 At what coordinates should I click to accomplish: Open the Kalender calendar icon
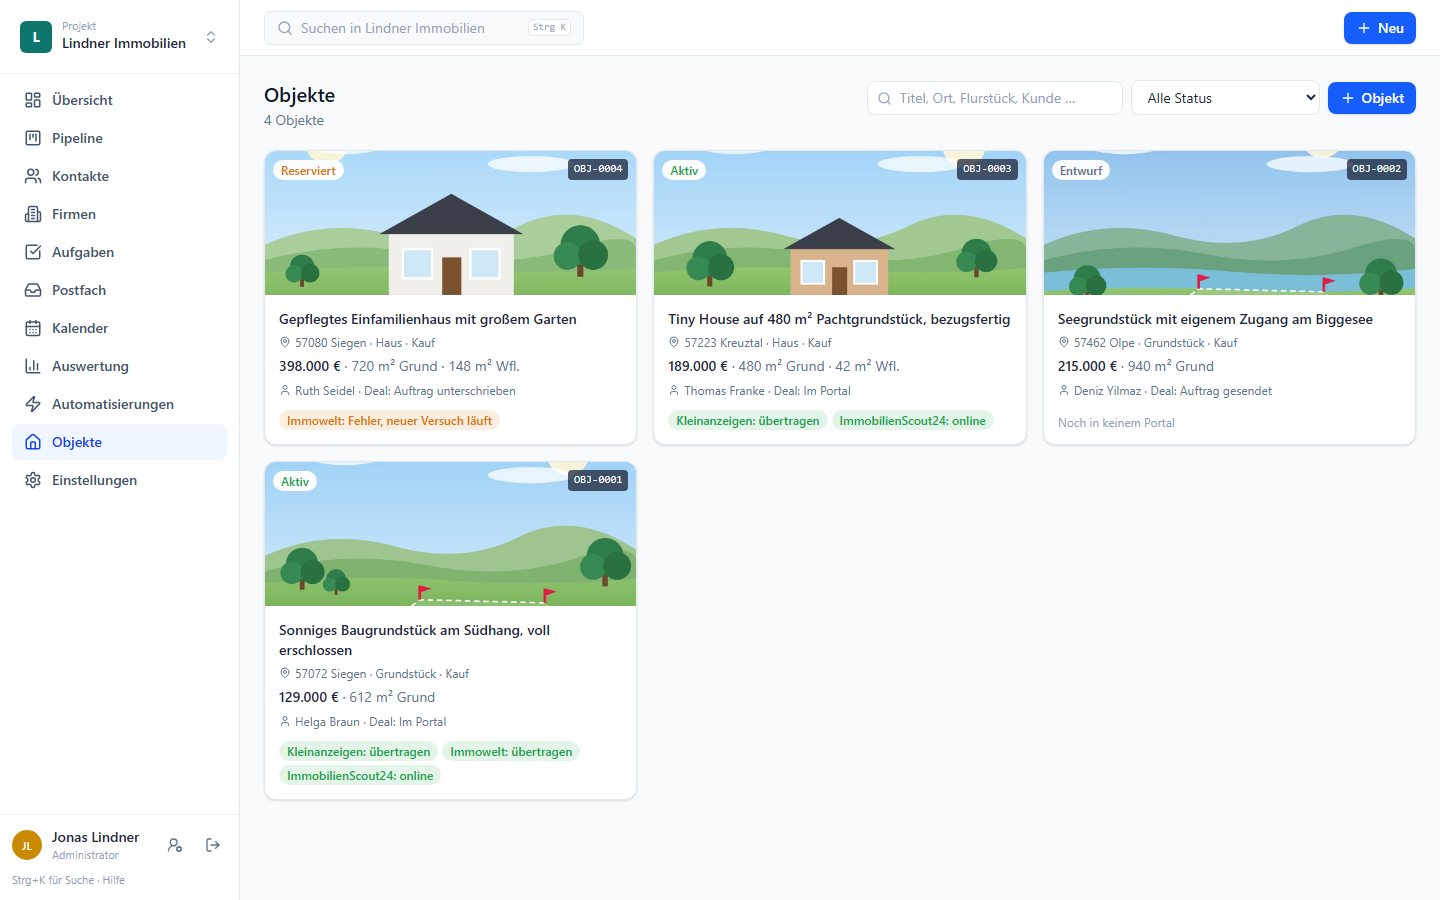(x=33, y=328)
